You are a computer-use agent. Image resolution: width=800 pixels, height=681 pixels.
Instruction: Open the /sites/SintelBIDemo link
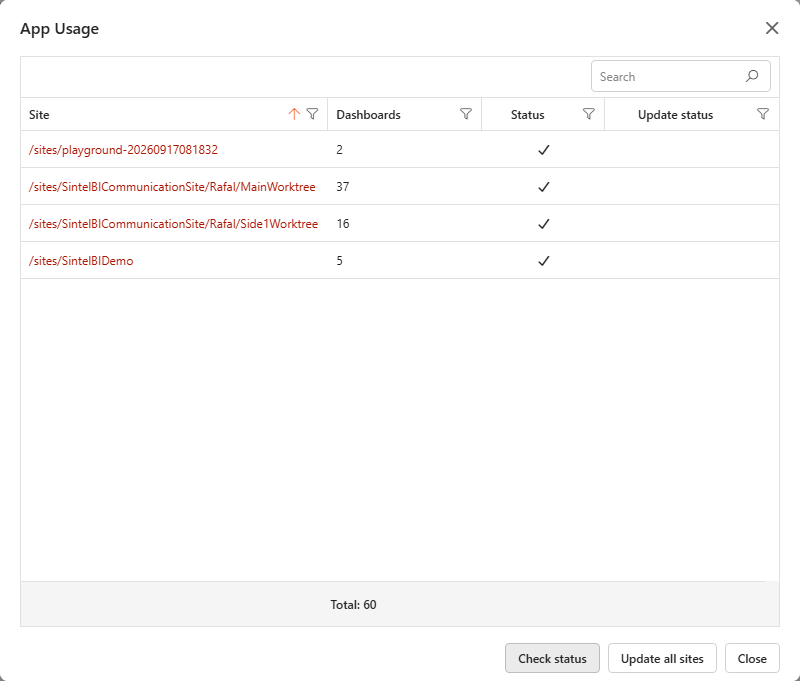click(x=81, y=261)
